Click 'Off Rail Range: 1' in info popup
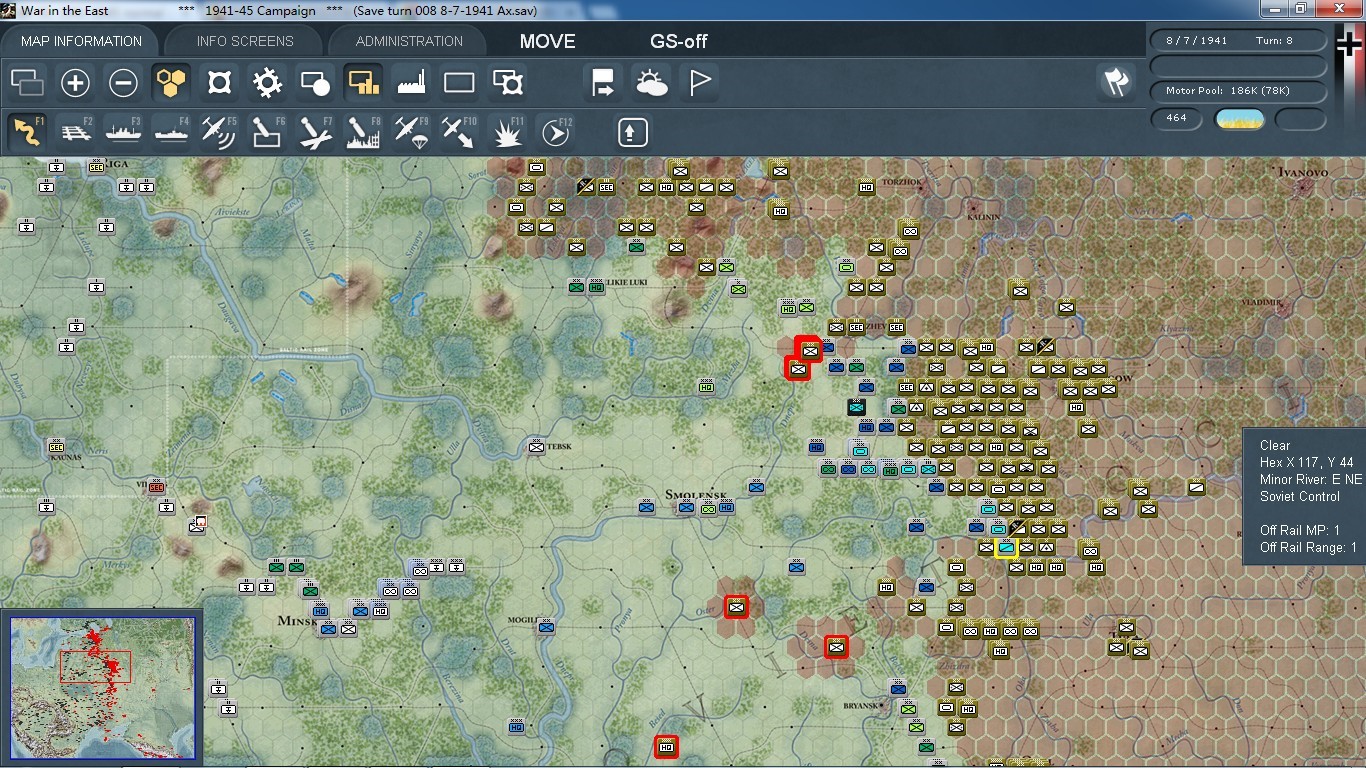The image size is (1366, 768). point(1308,547)
